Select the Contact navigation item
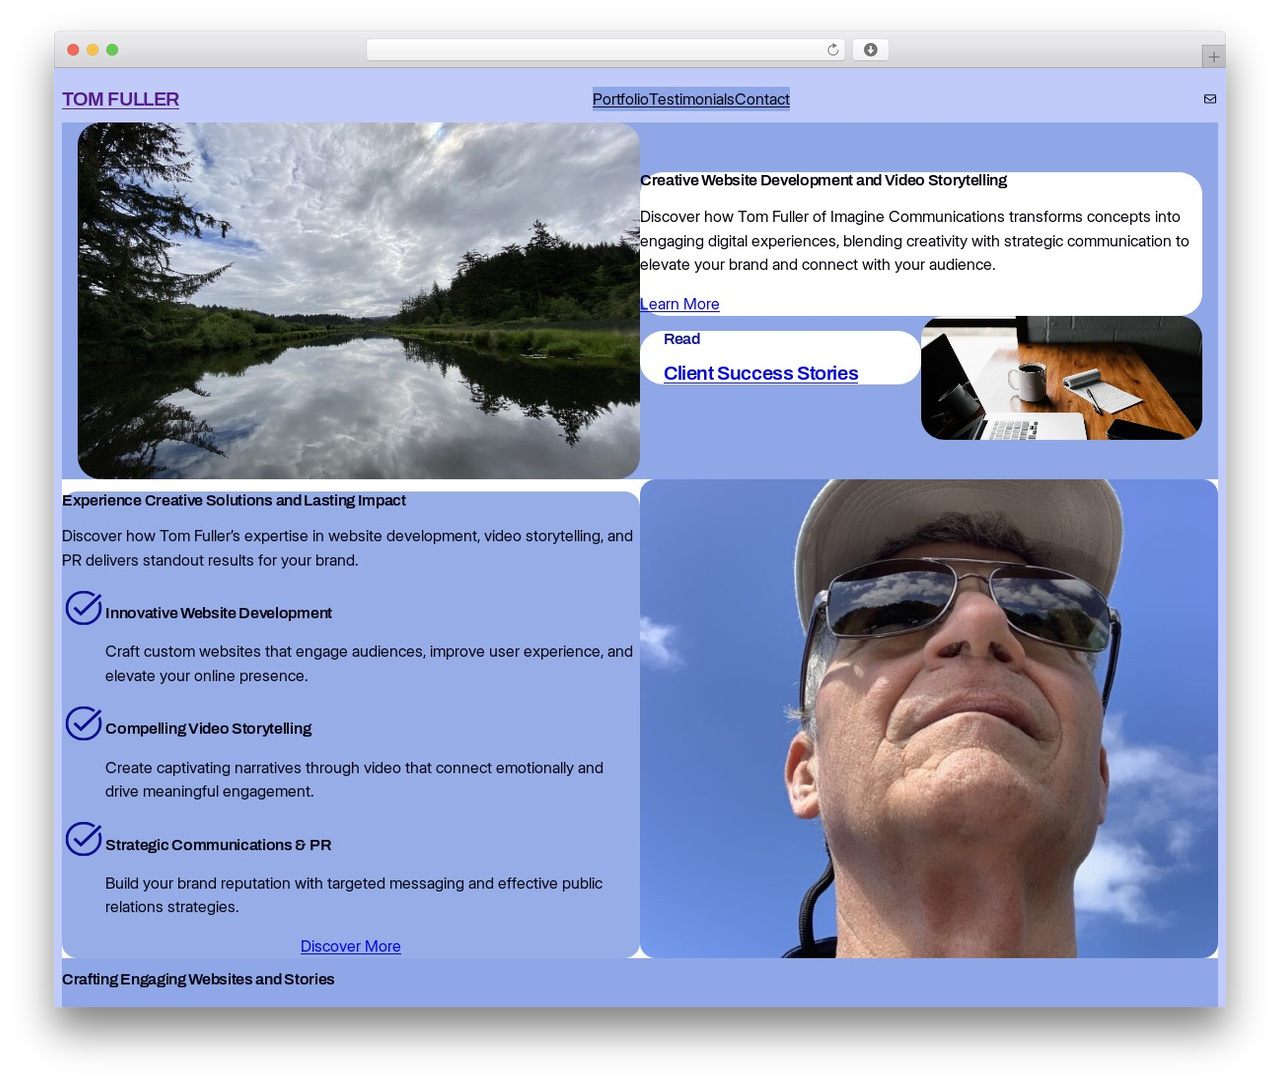The width and height of the screenshot is (1280, 1084). [762, 99]
